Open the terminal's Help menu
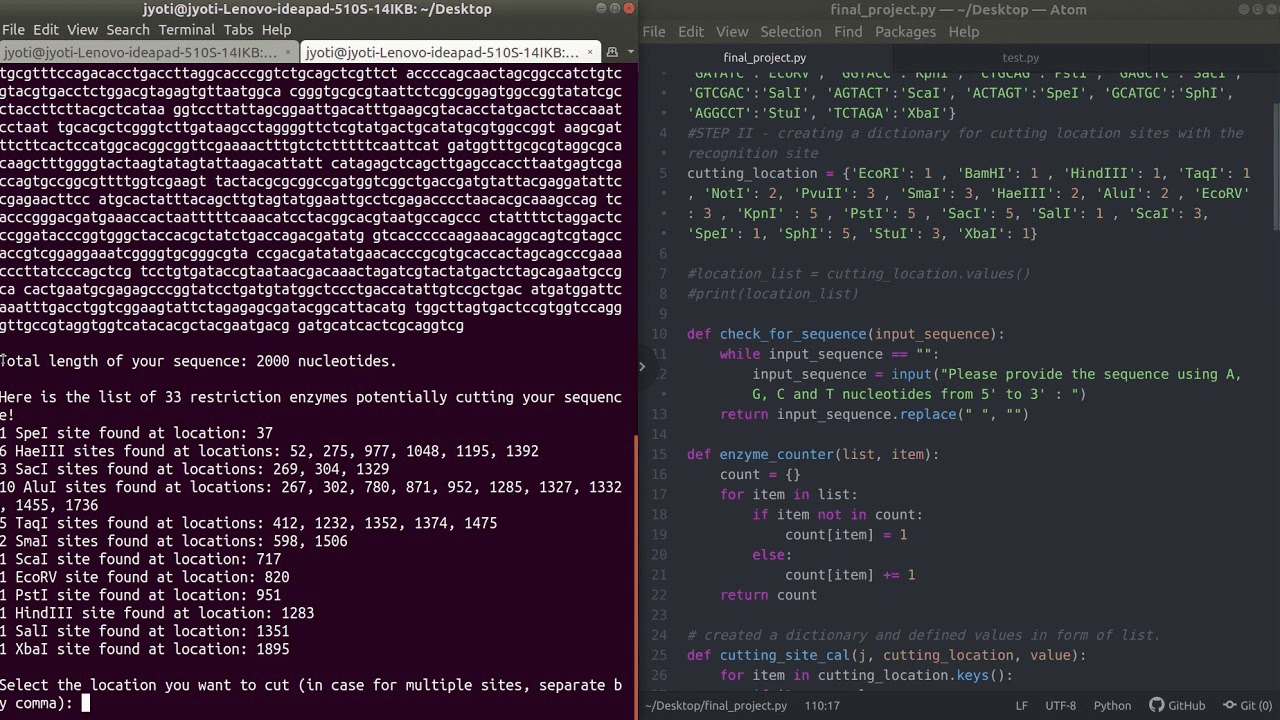 pos(277,30)
